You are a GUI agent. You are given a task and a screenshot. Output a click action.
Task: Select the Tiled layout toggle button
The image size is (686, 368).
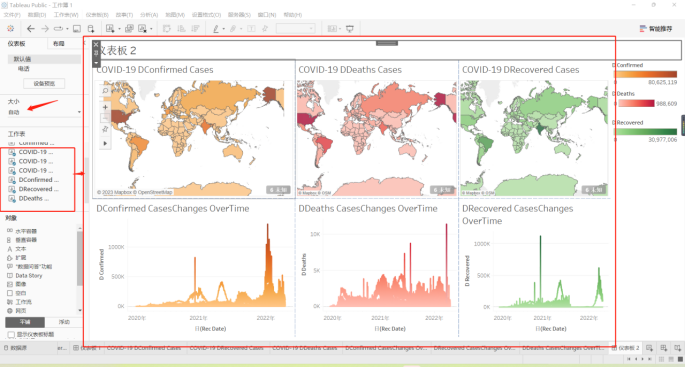click(x=25, y=322)
